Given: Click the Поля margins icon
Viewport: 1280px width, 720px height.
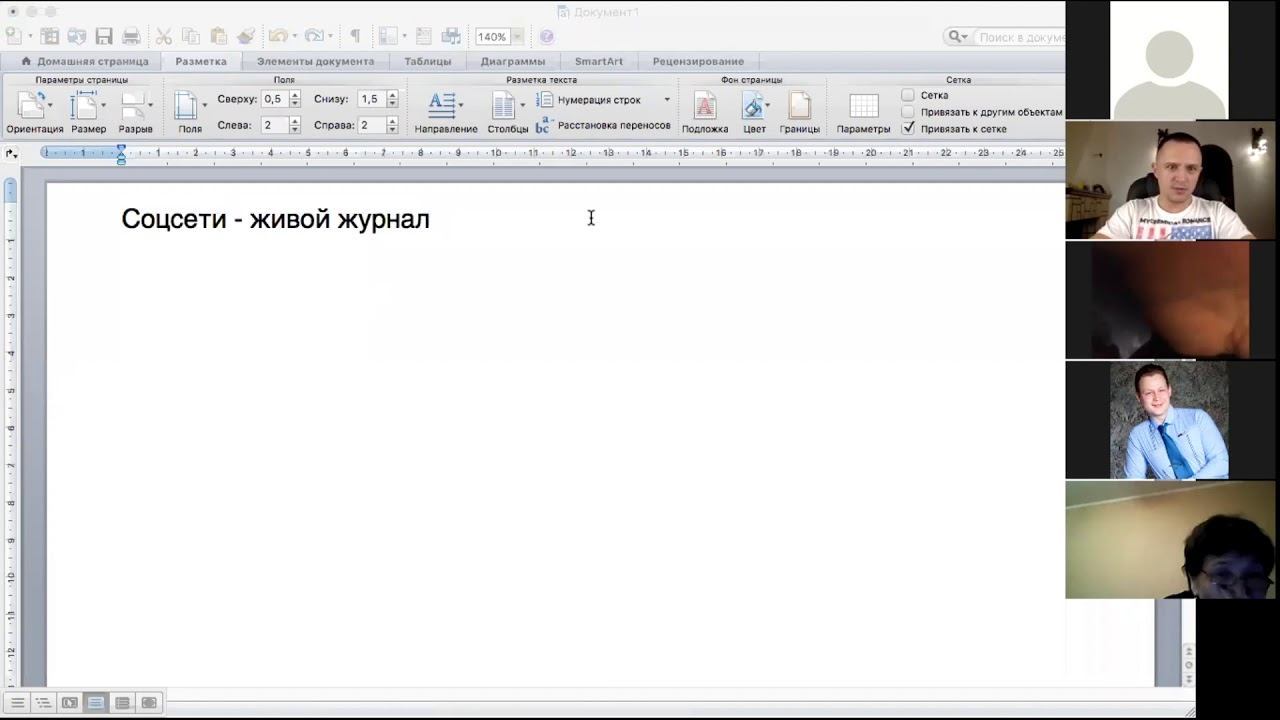Looking at the screenshot, I should [186, 105].
